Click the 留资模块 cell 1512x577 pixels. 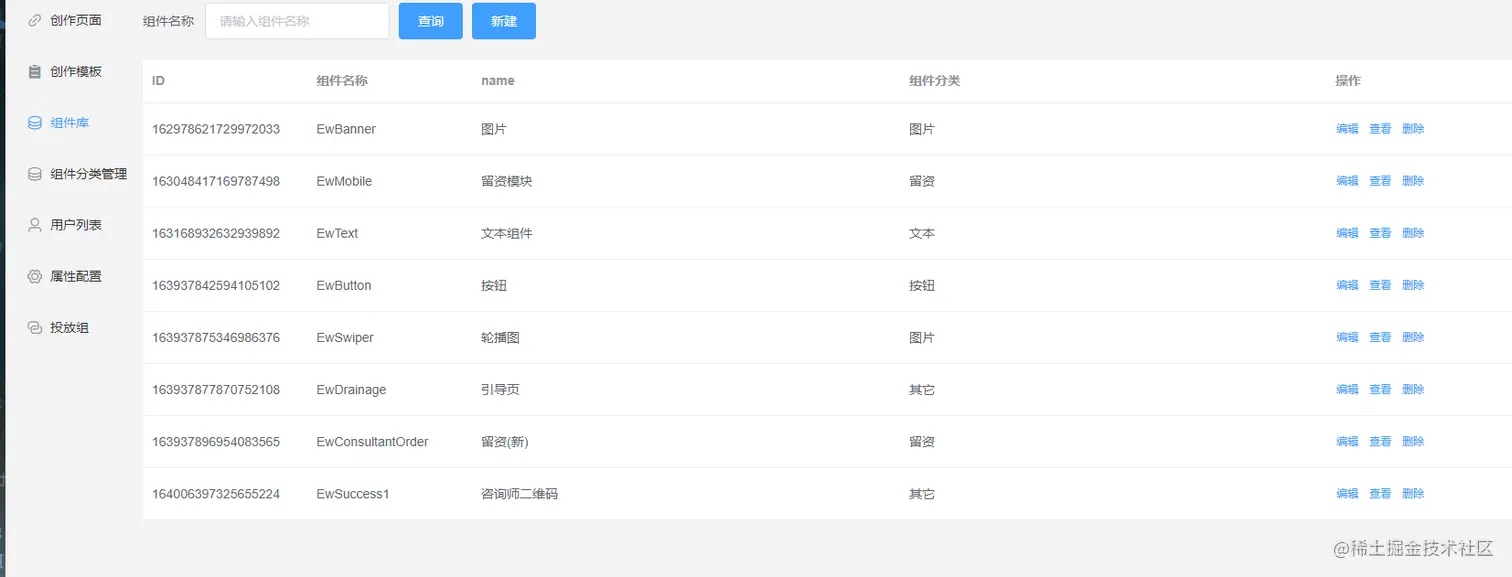[506, 181]
